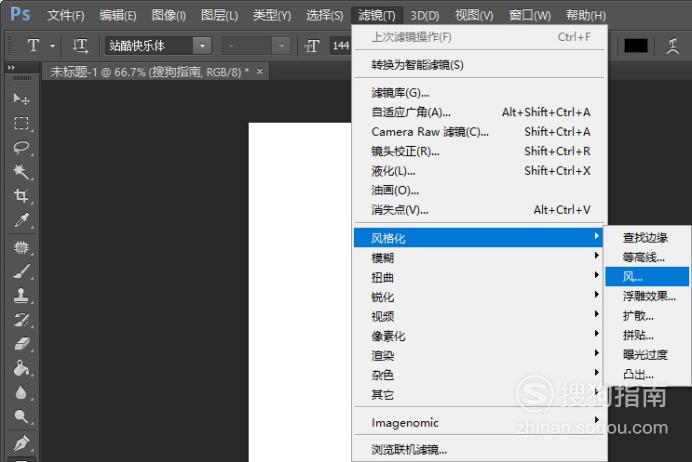Choose 等高线... filter

click(647, 257)
